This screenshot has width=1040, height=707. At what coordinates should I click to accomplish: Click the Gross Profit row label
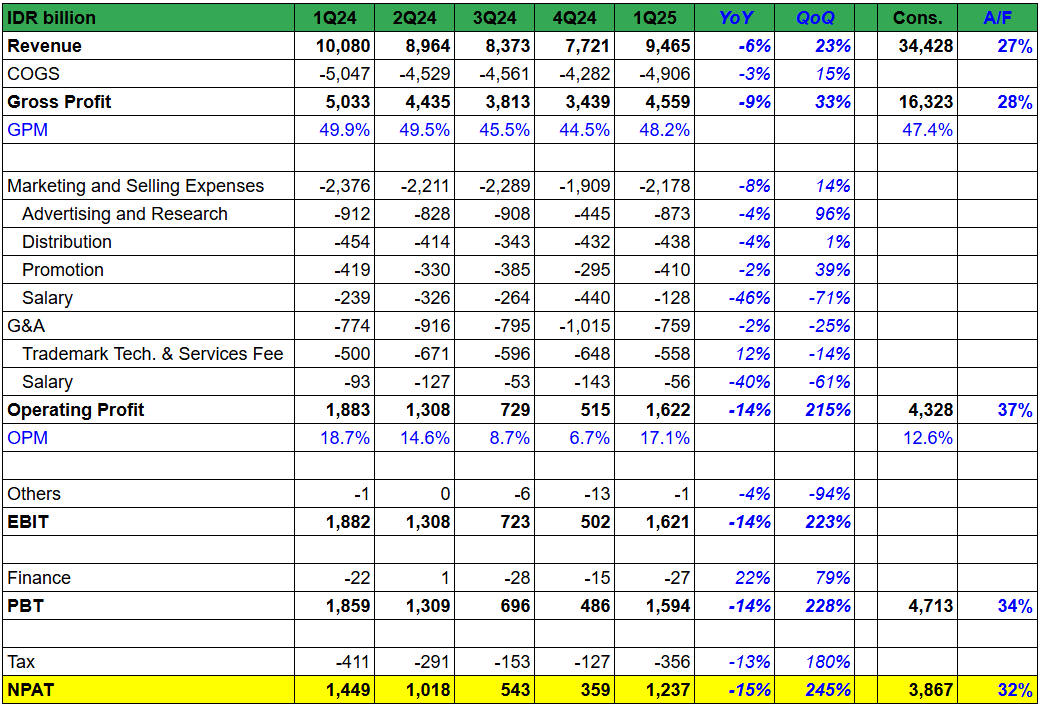click(x=59, y=102)
